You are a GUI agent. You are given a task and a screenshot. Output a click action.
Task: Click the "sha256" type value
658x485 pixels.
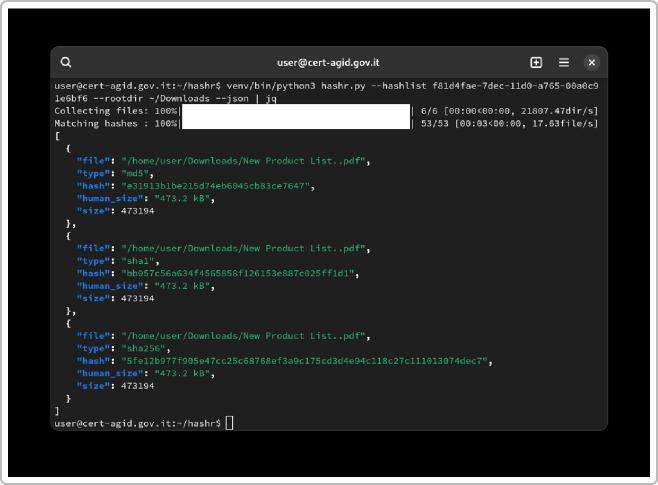click(x=141, y=348)
